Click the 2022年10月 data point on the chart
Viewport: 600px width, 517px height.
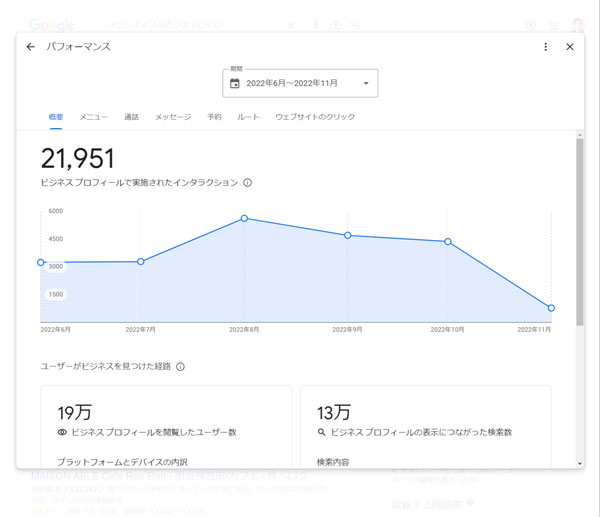448,241
